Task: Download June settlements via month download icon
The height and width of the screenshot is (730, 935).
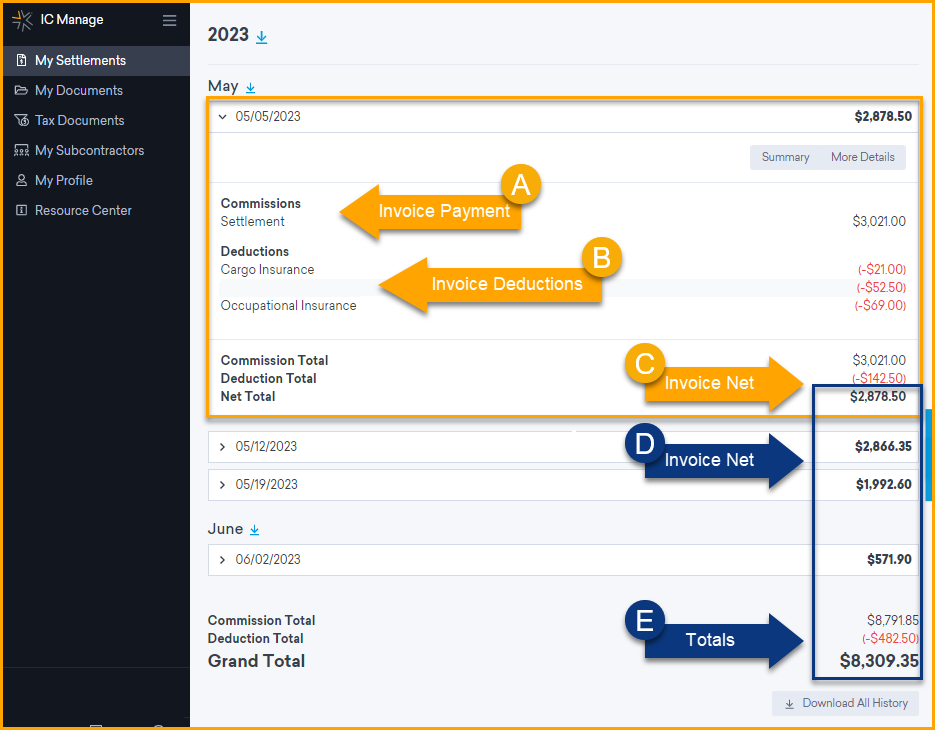Action: point(254,530)
